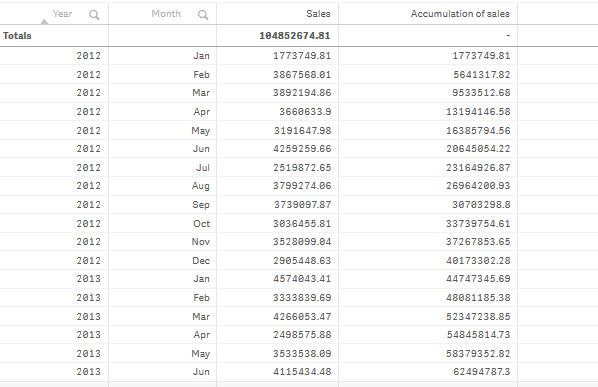Open search for the Year column

[94, 15]
